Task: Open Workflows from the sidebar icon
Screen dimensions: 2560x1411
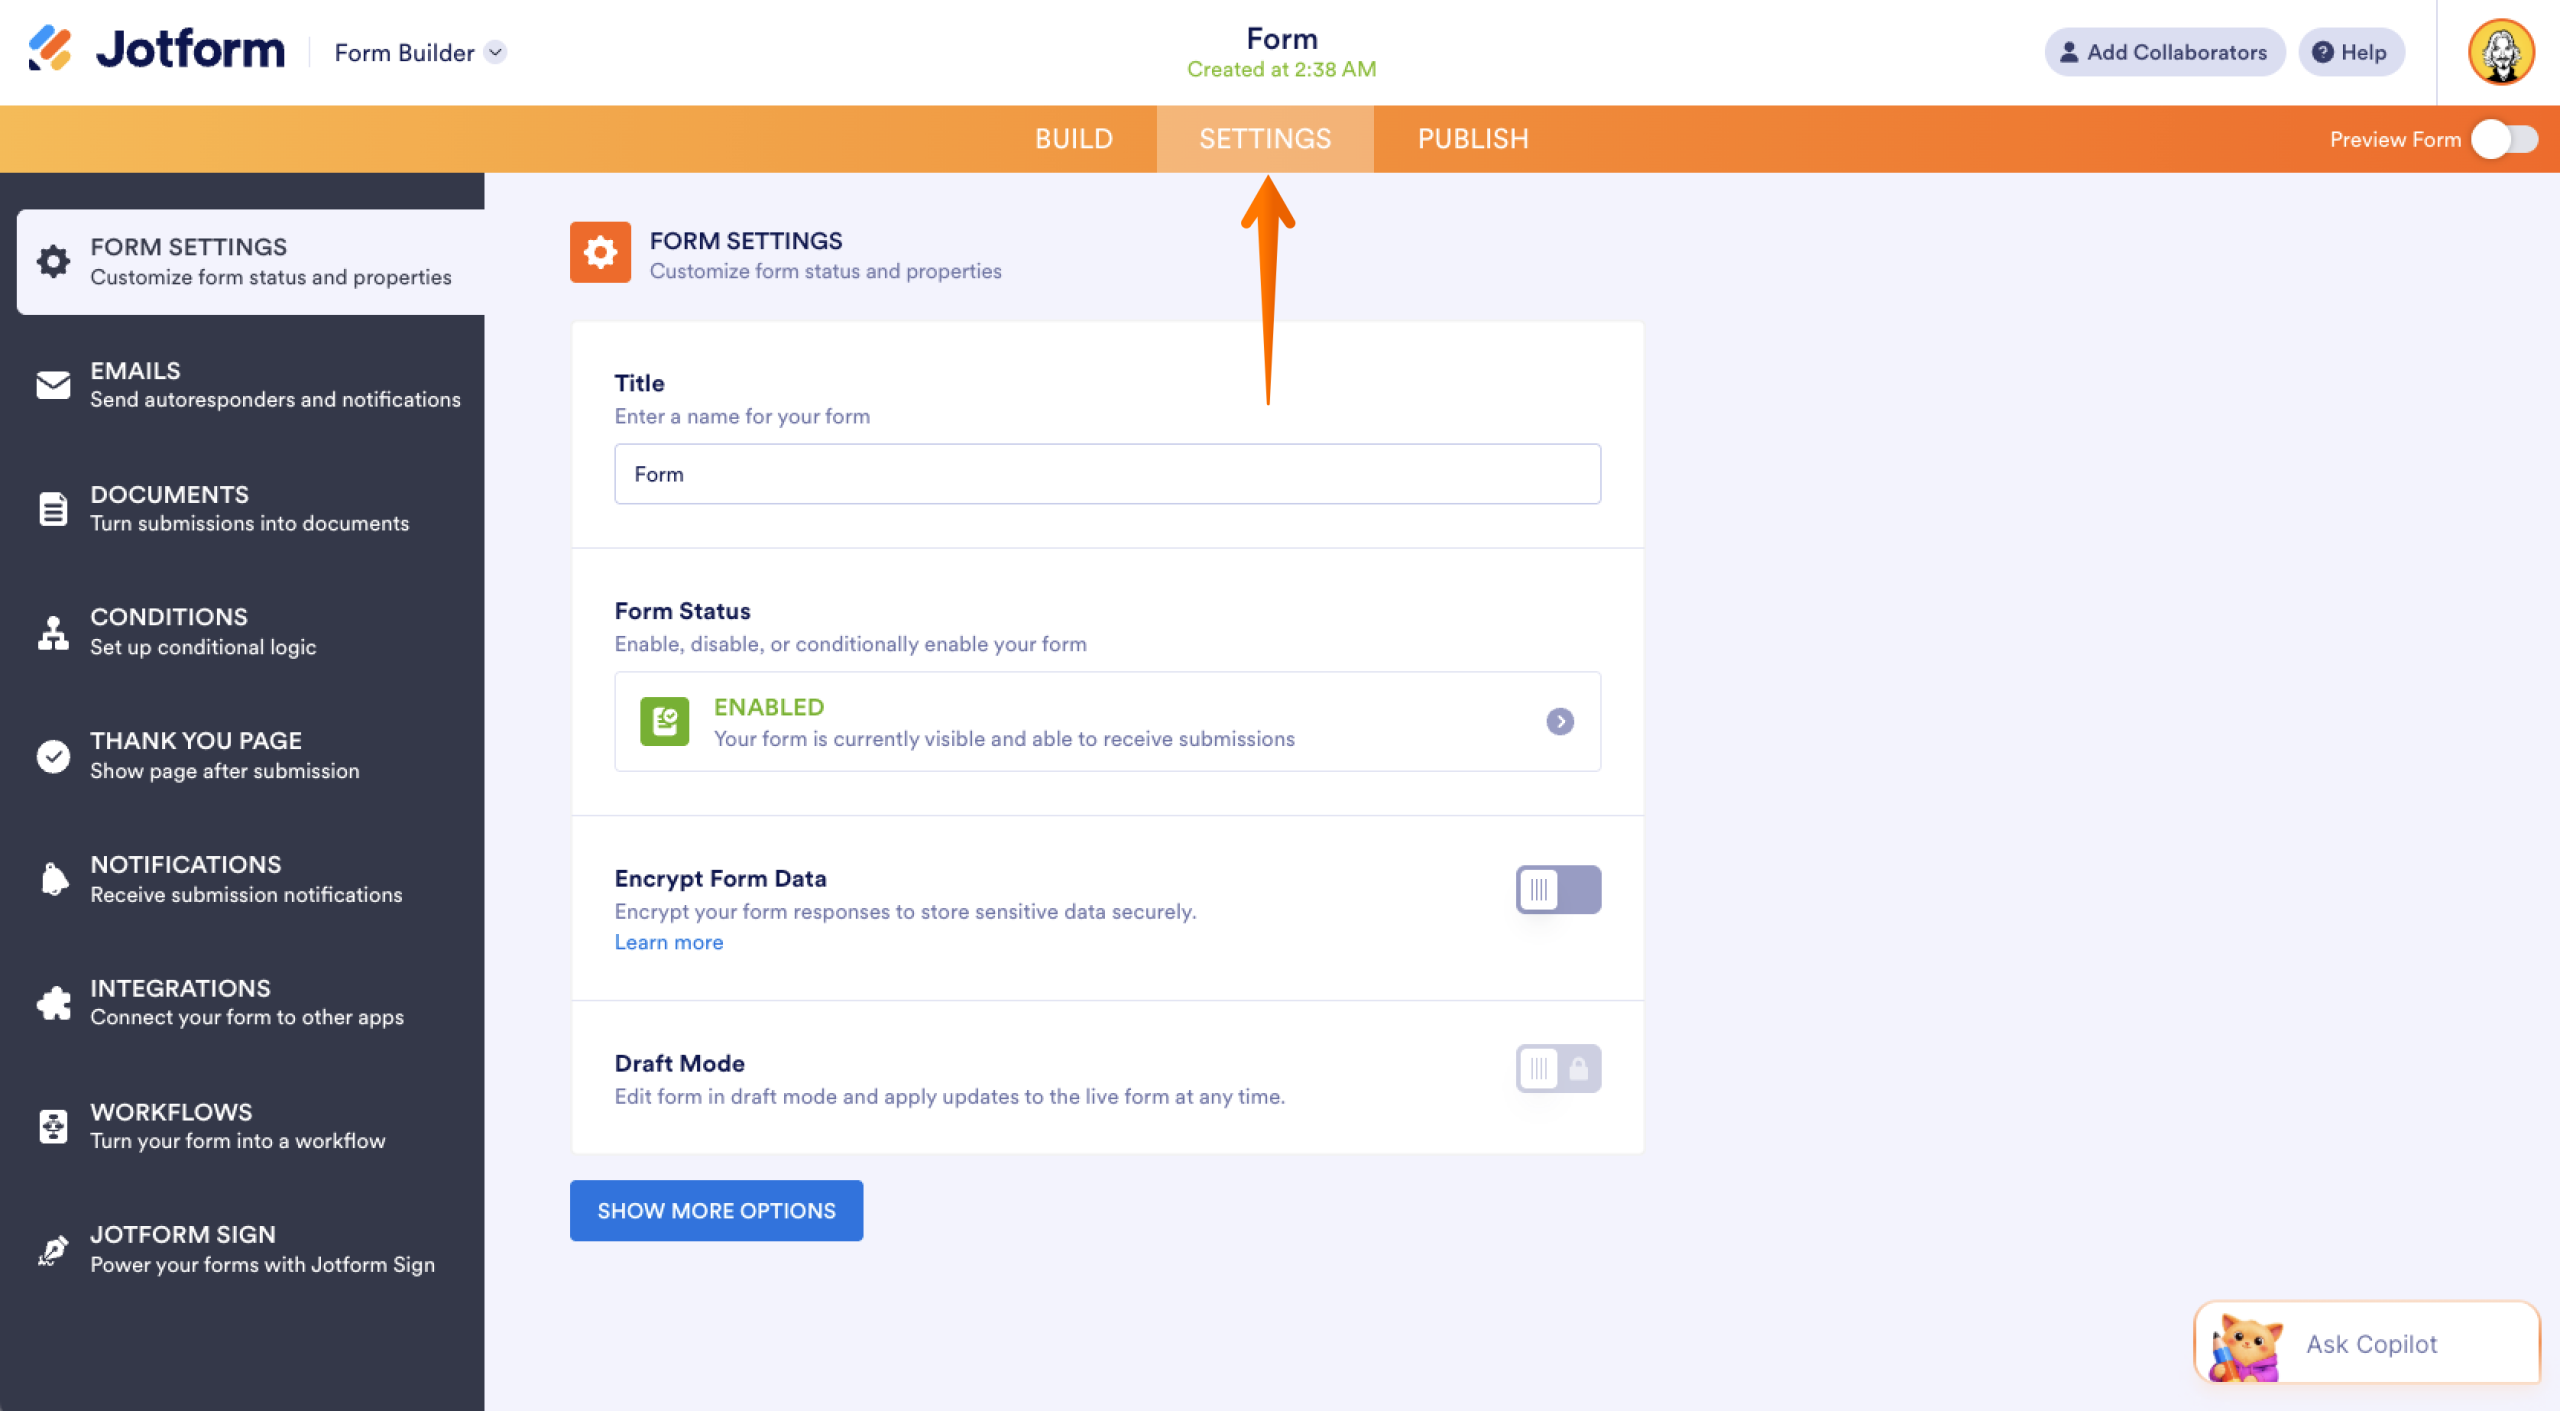Action: pos(52,1125)
